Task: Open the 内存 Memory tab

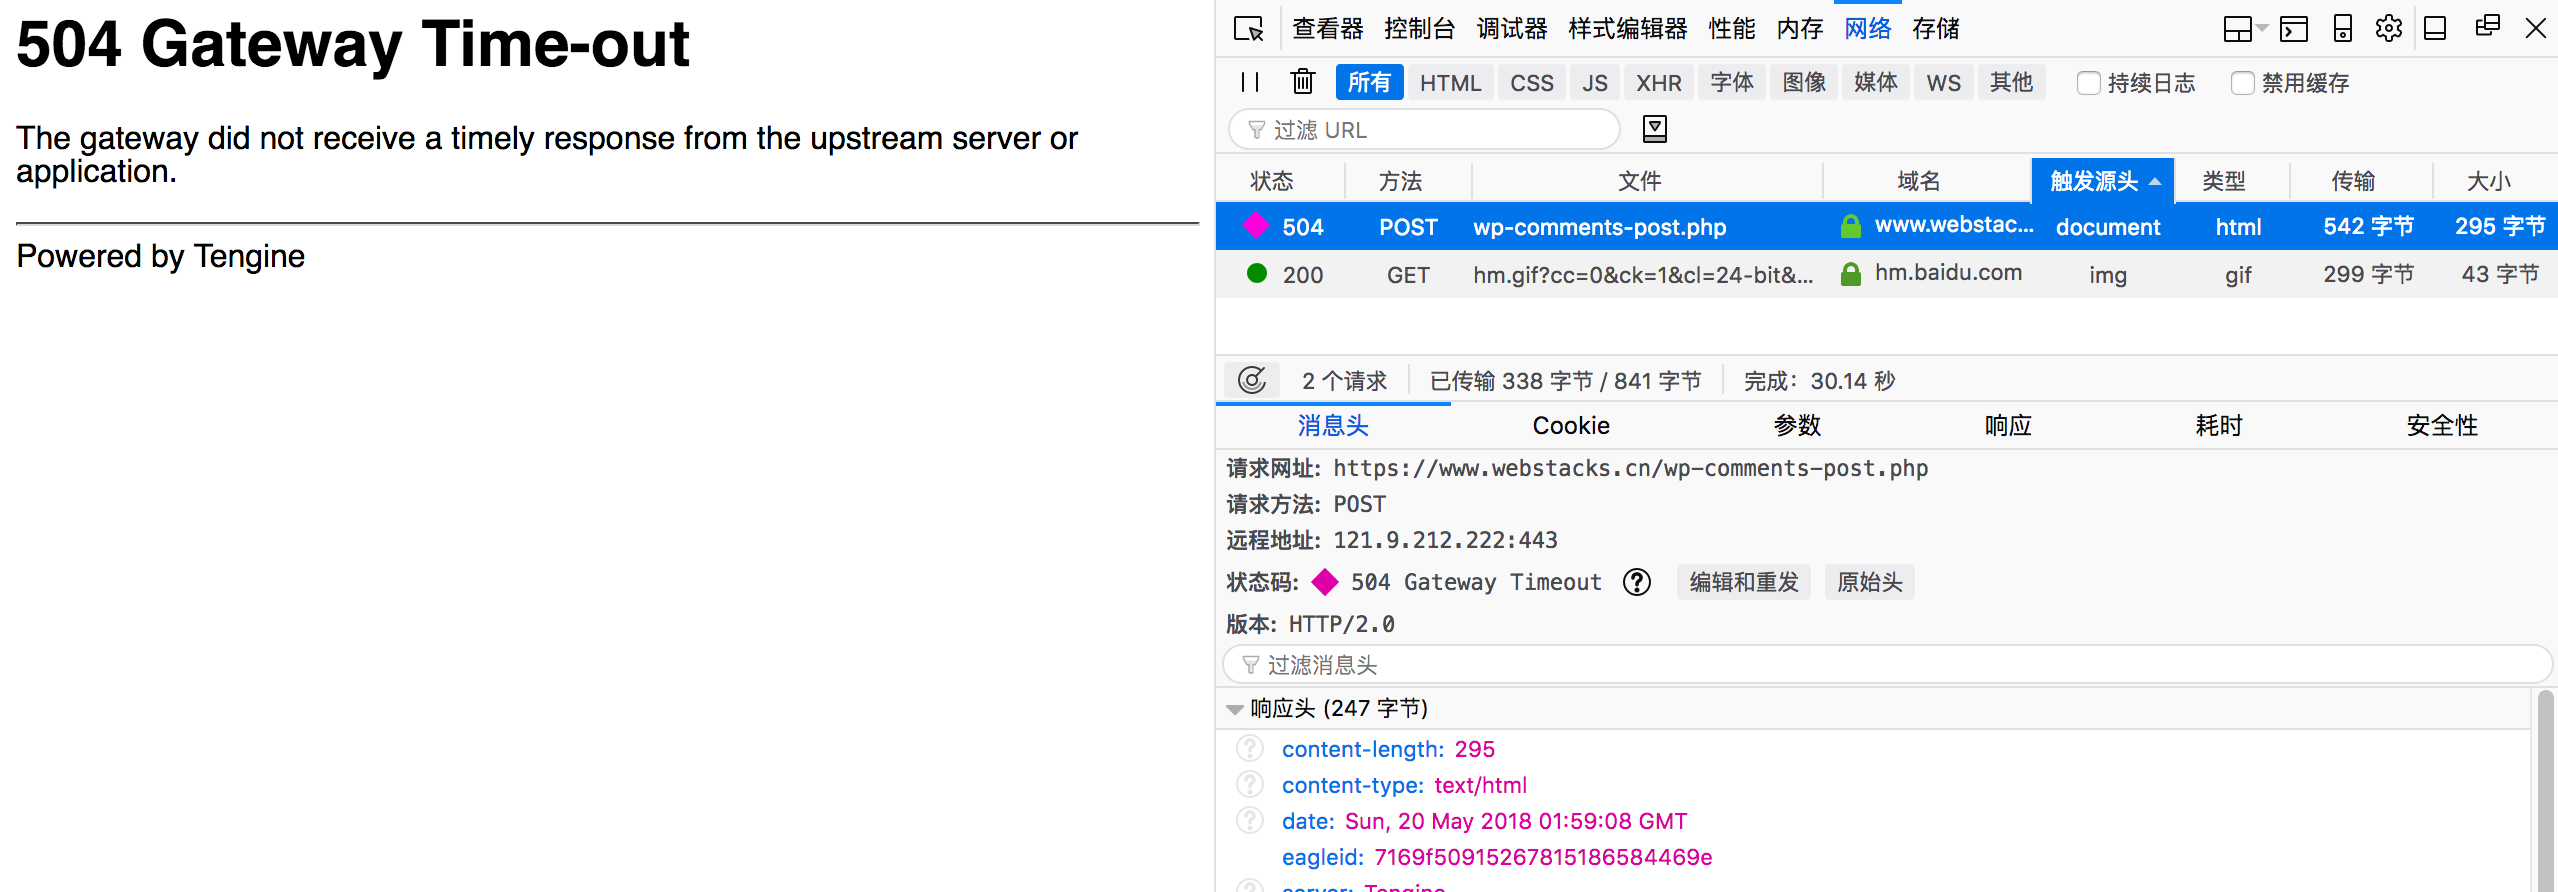Action: point(1799,29)
